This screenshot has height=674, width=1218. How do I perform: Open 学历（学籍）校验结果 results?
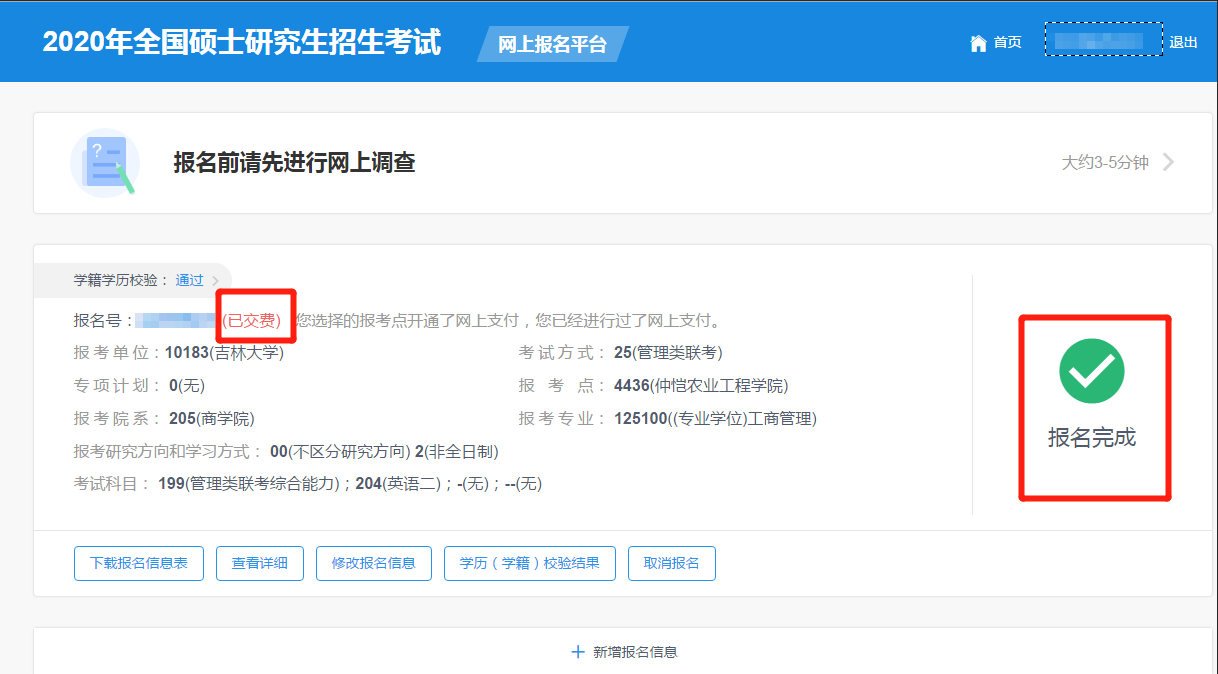coord(529,563)
